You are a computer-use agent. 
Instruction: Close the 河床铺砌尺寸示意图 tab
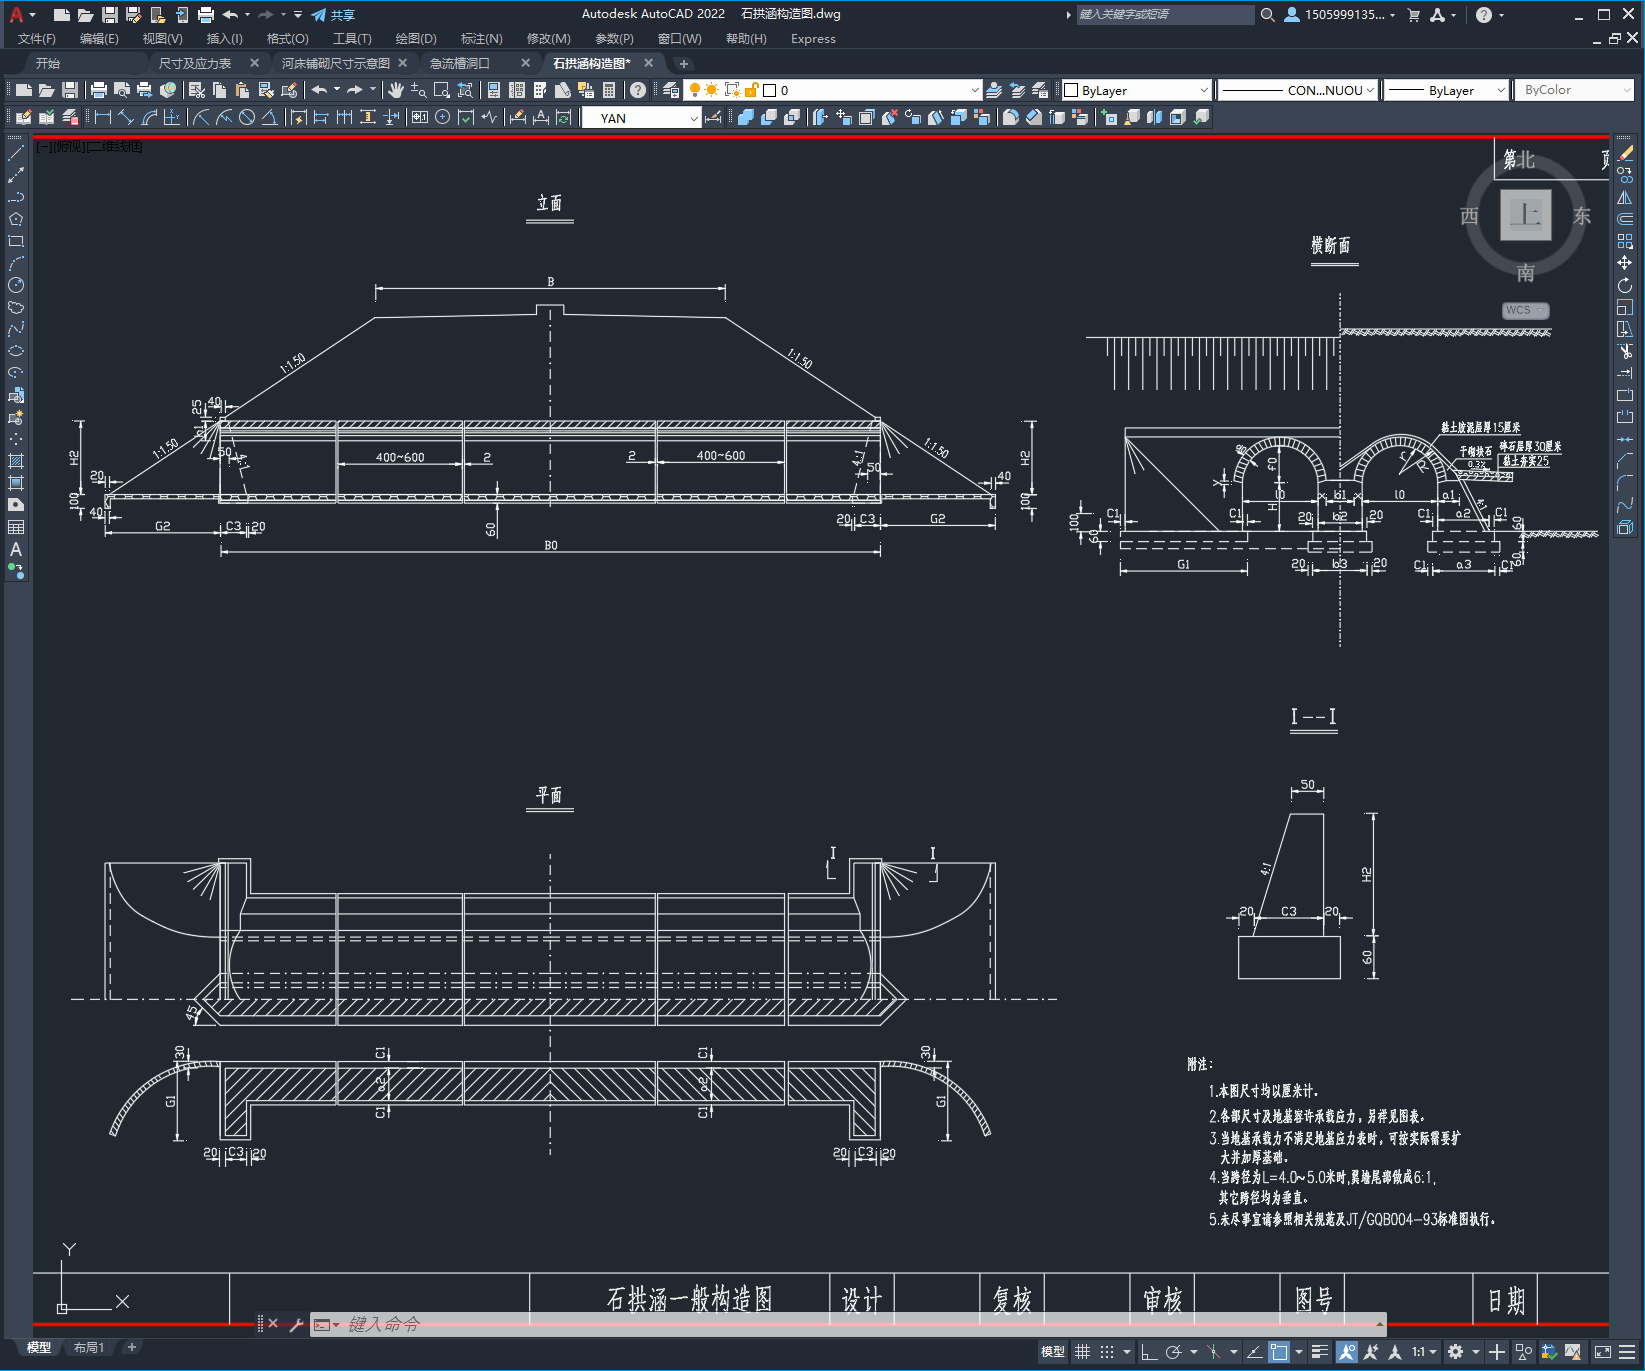[x=403, y=63]
